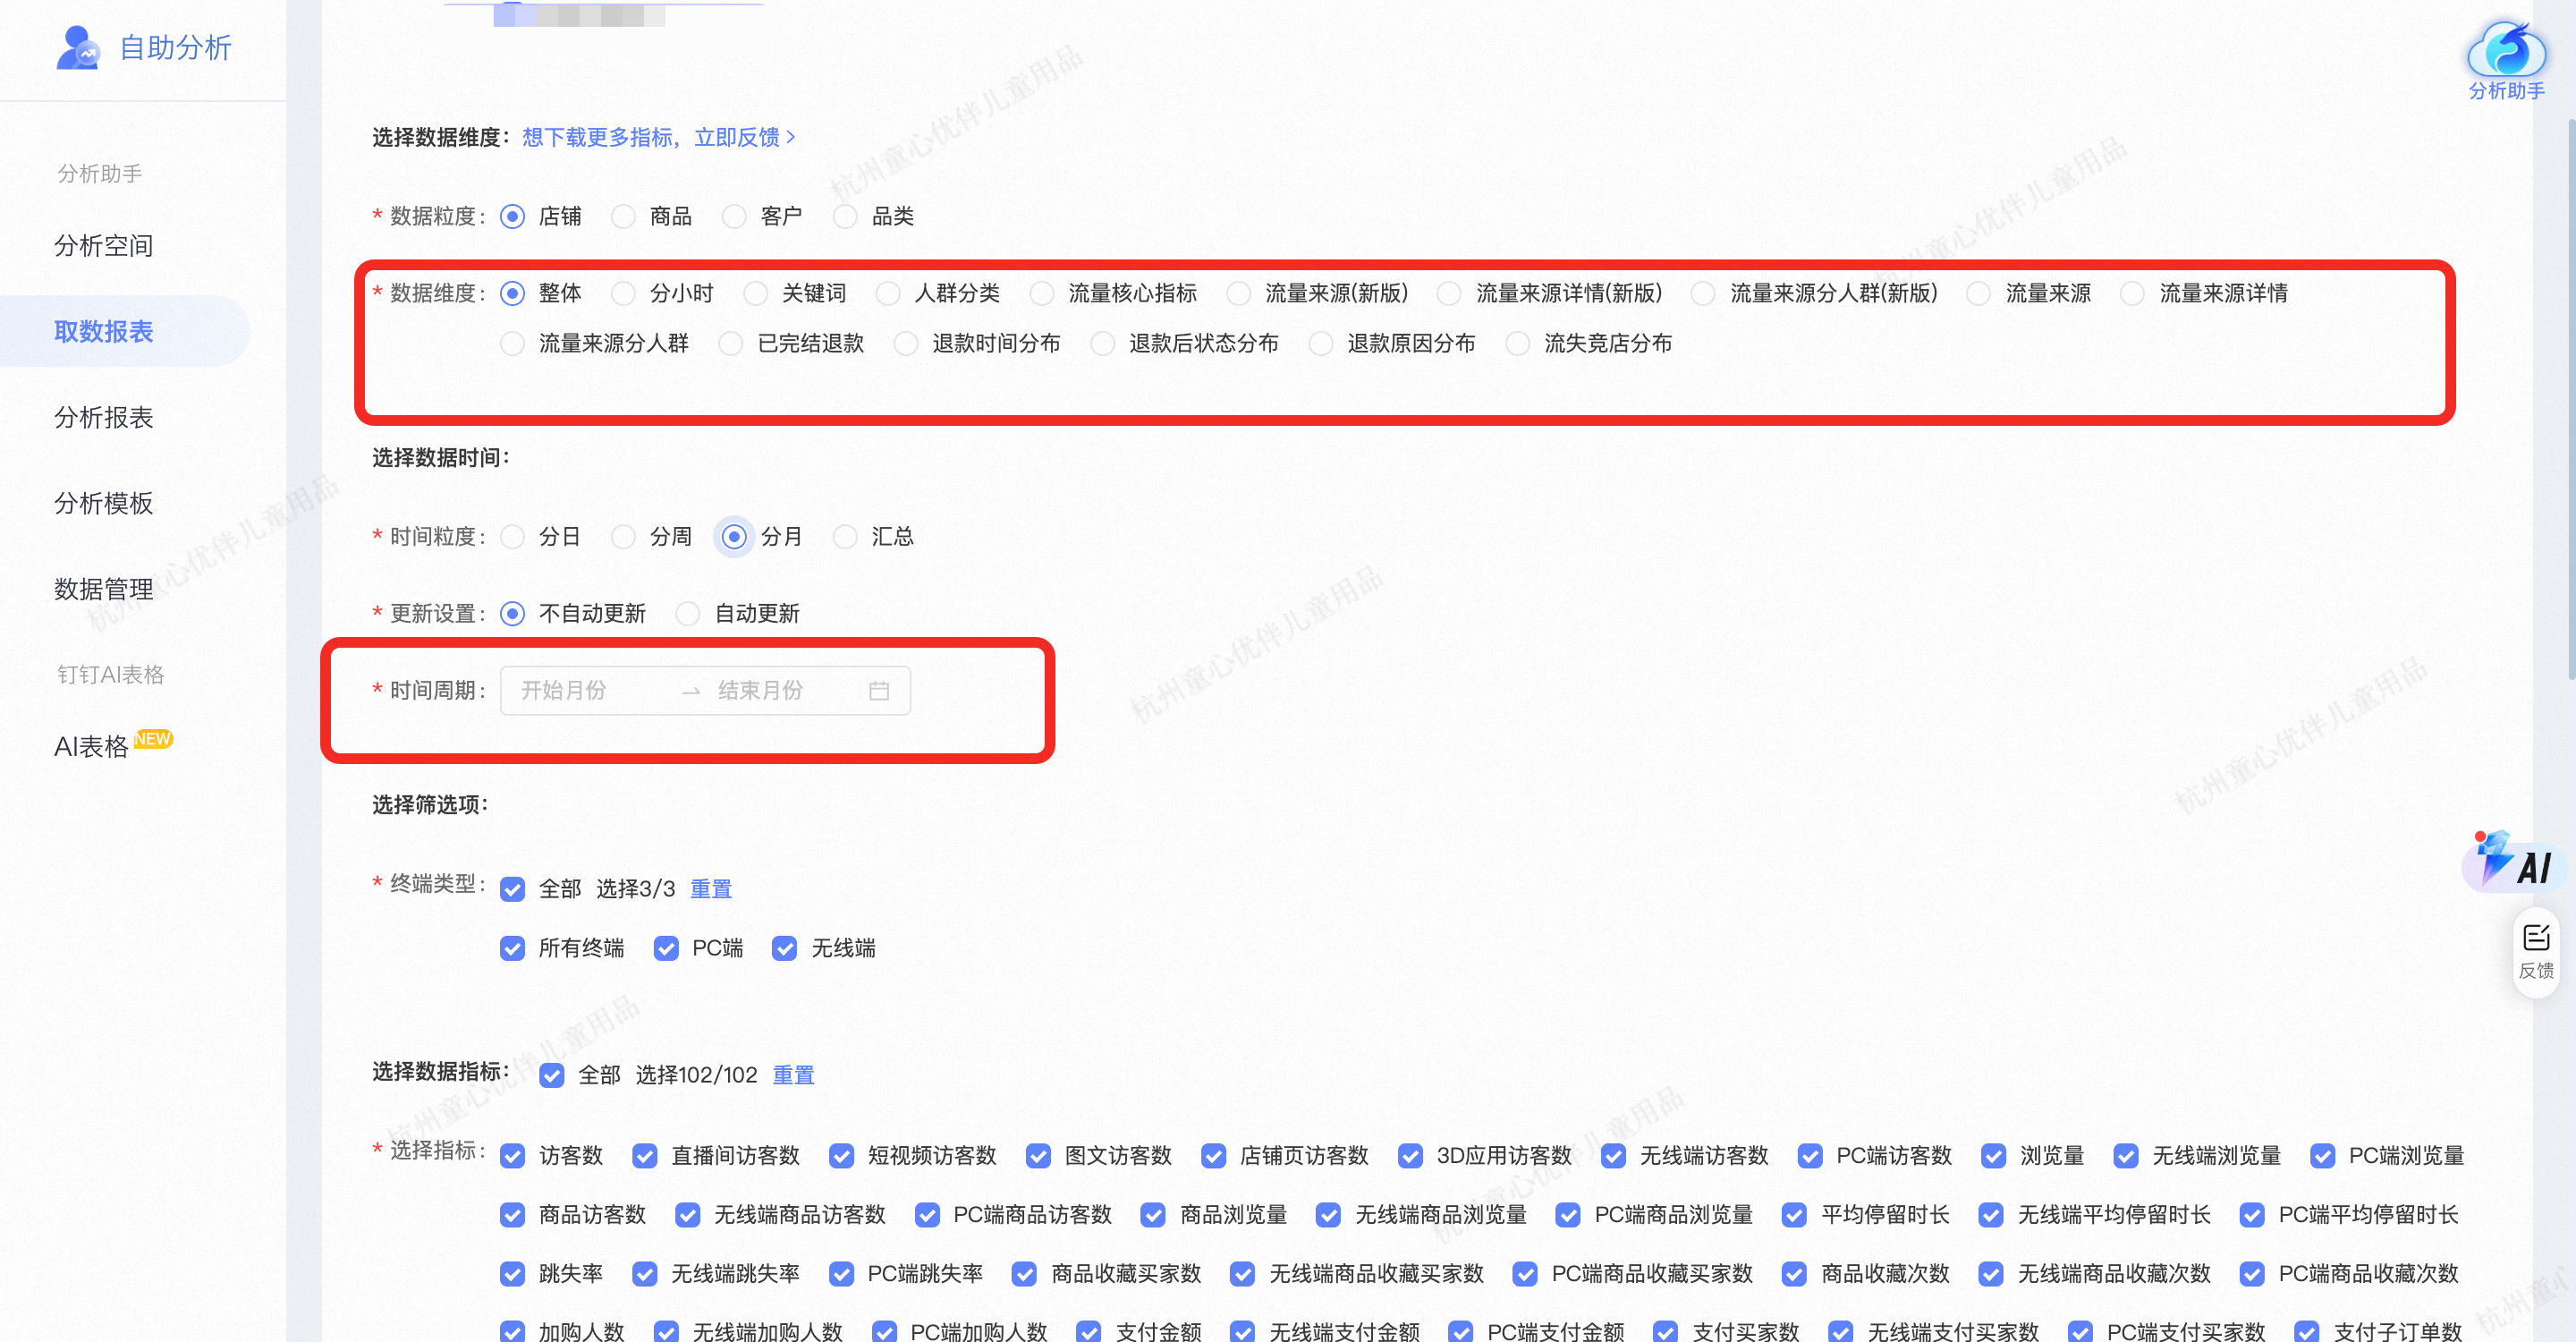Uncheck 直播间访客数 metric checkbox
This screenshot has width=2576, height=1342.
pyautogui.click(x=645, y=1157)
